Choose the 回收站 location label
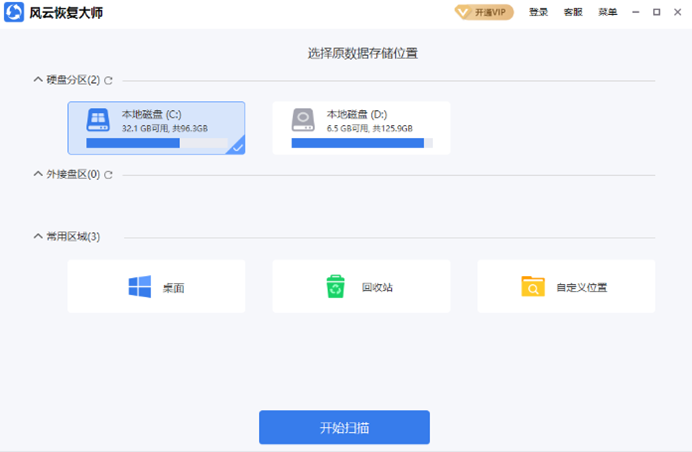This screenshot has width=692, height=452. point(377,287)
